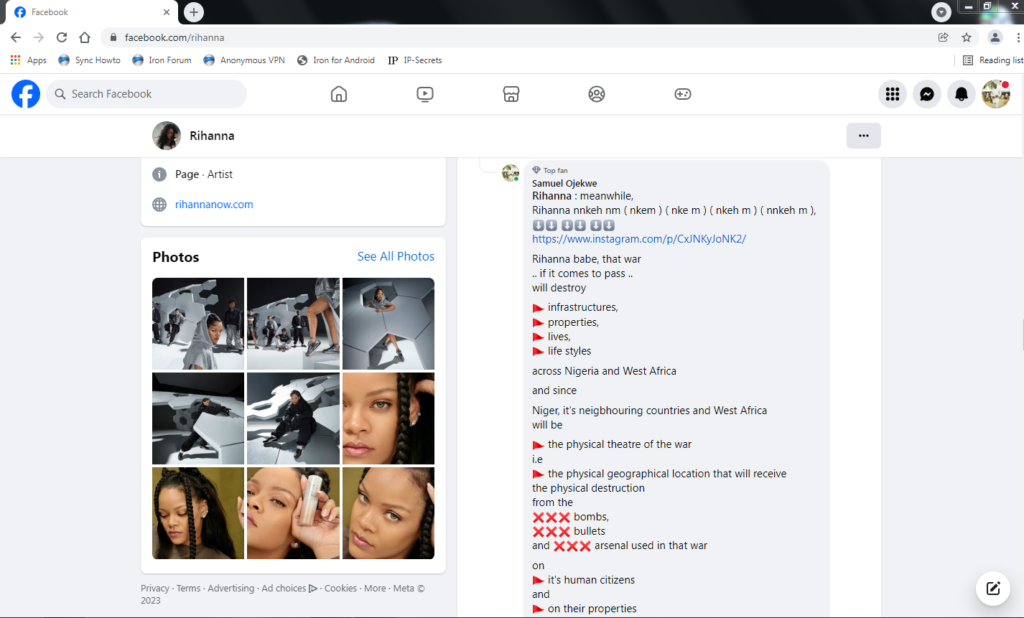Click See All Photos
The width and height of the screenshot is (1024, 618).
396,257
